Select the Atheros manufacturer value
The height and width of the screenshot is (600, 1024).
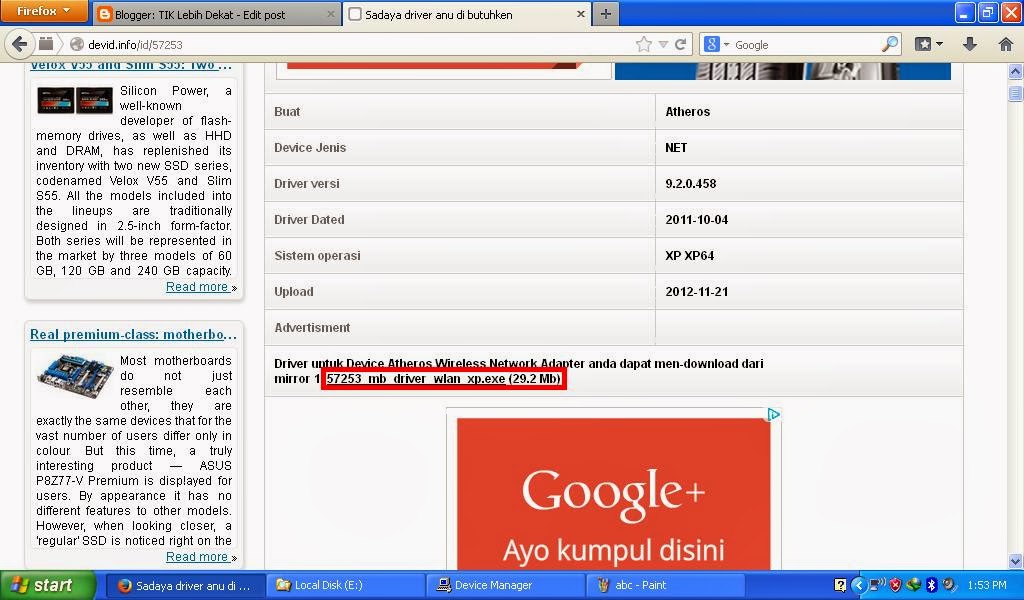(687, 112)
